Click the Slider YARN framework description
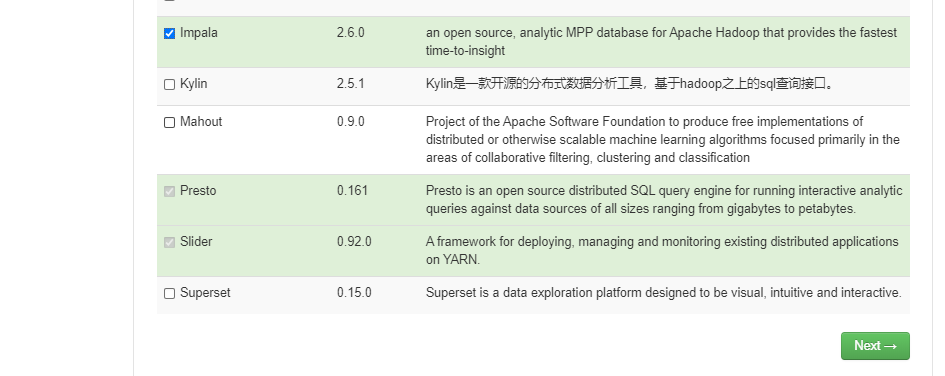945x376 pixels. pos(662,251)
